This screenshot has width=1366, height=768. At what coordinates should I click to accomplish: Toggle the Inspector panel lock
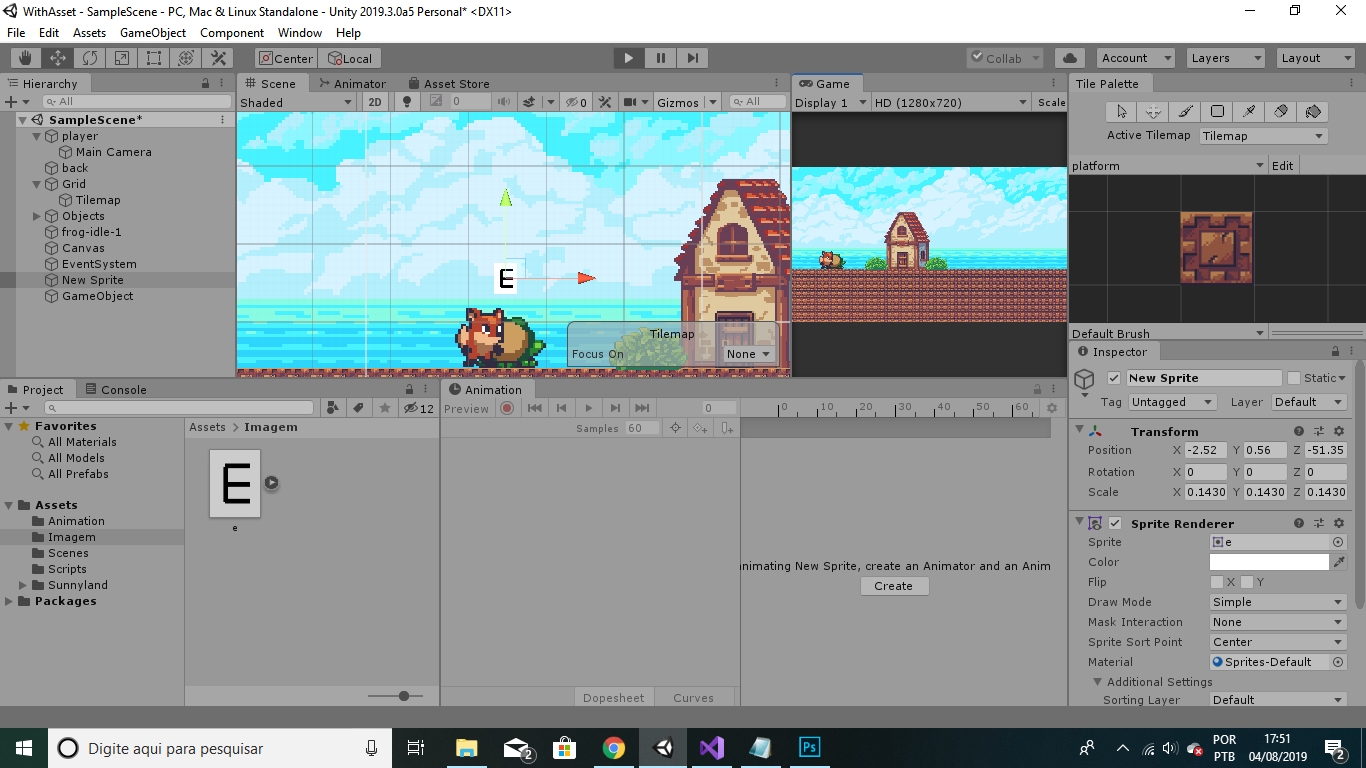pos(1334,351)
